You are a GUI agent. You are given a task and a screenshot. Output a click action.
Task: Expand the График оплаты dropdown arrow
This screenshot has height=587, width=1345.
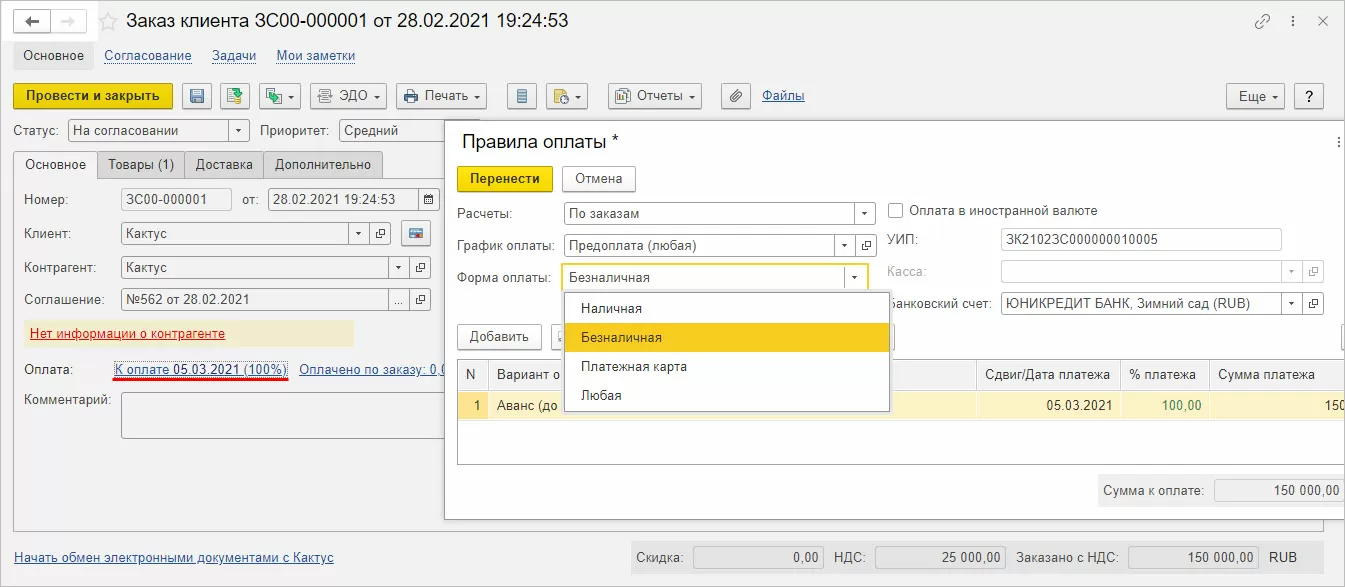tap(845, 245)
